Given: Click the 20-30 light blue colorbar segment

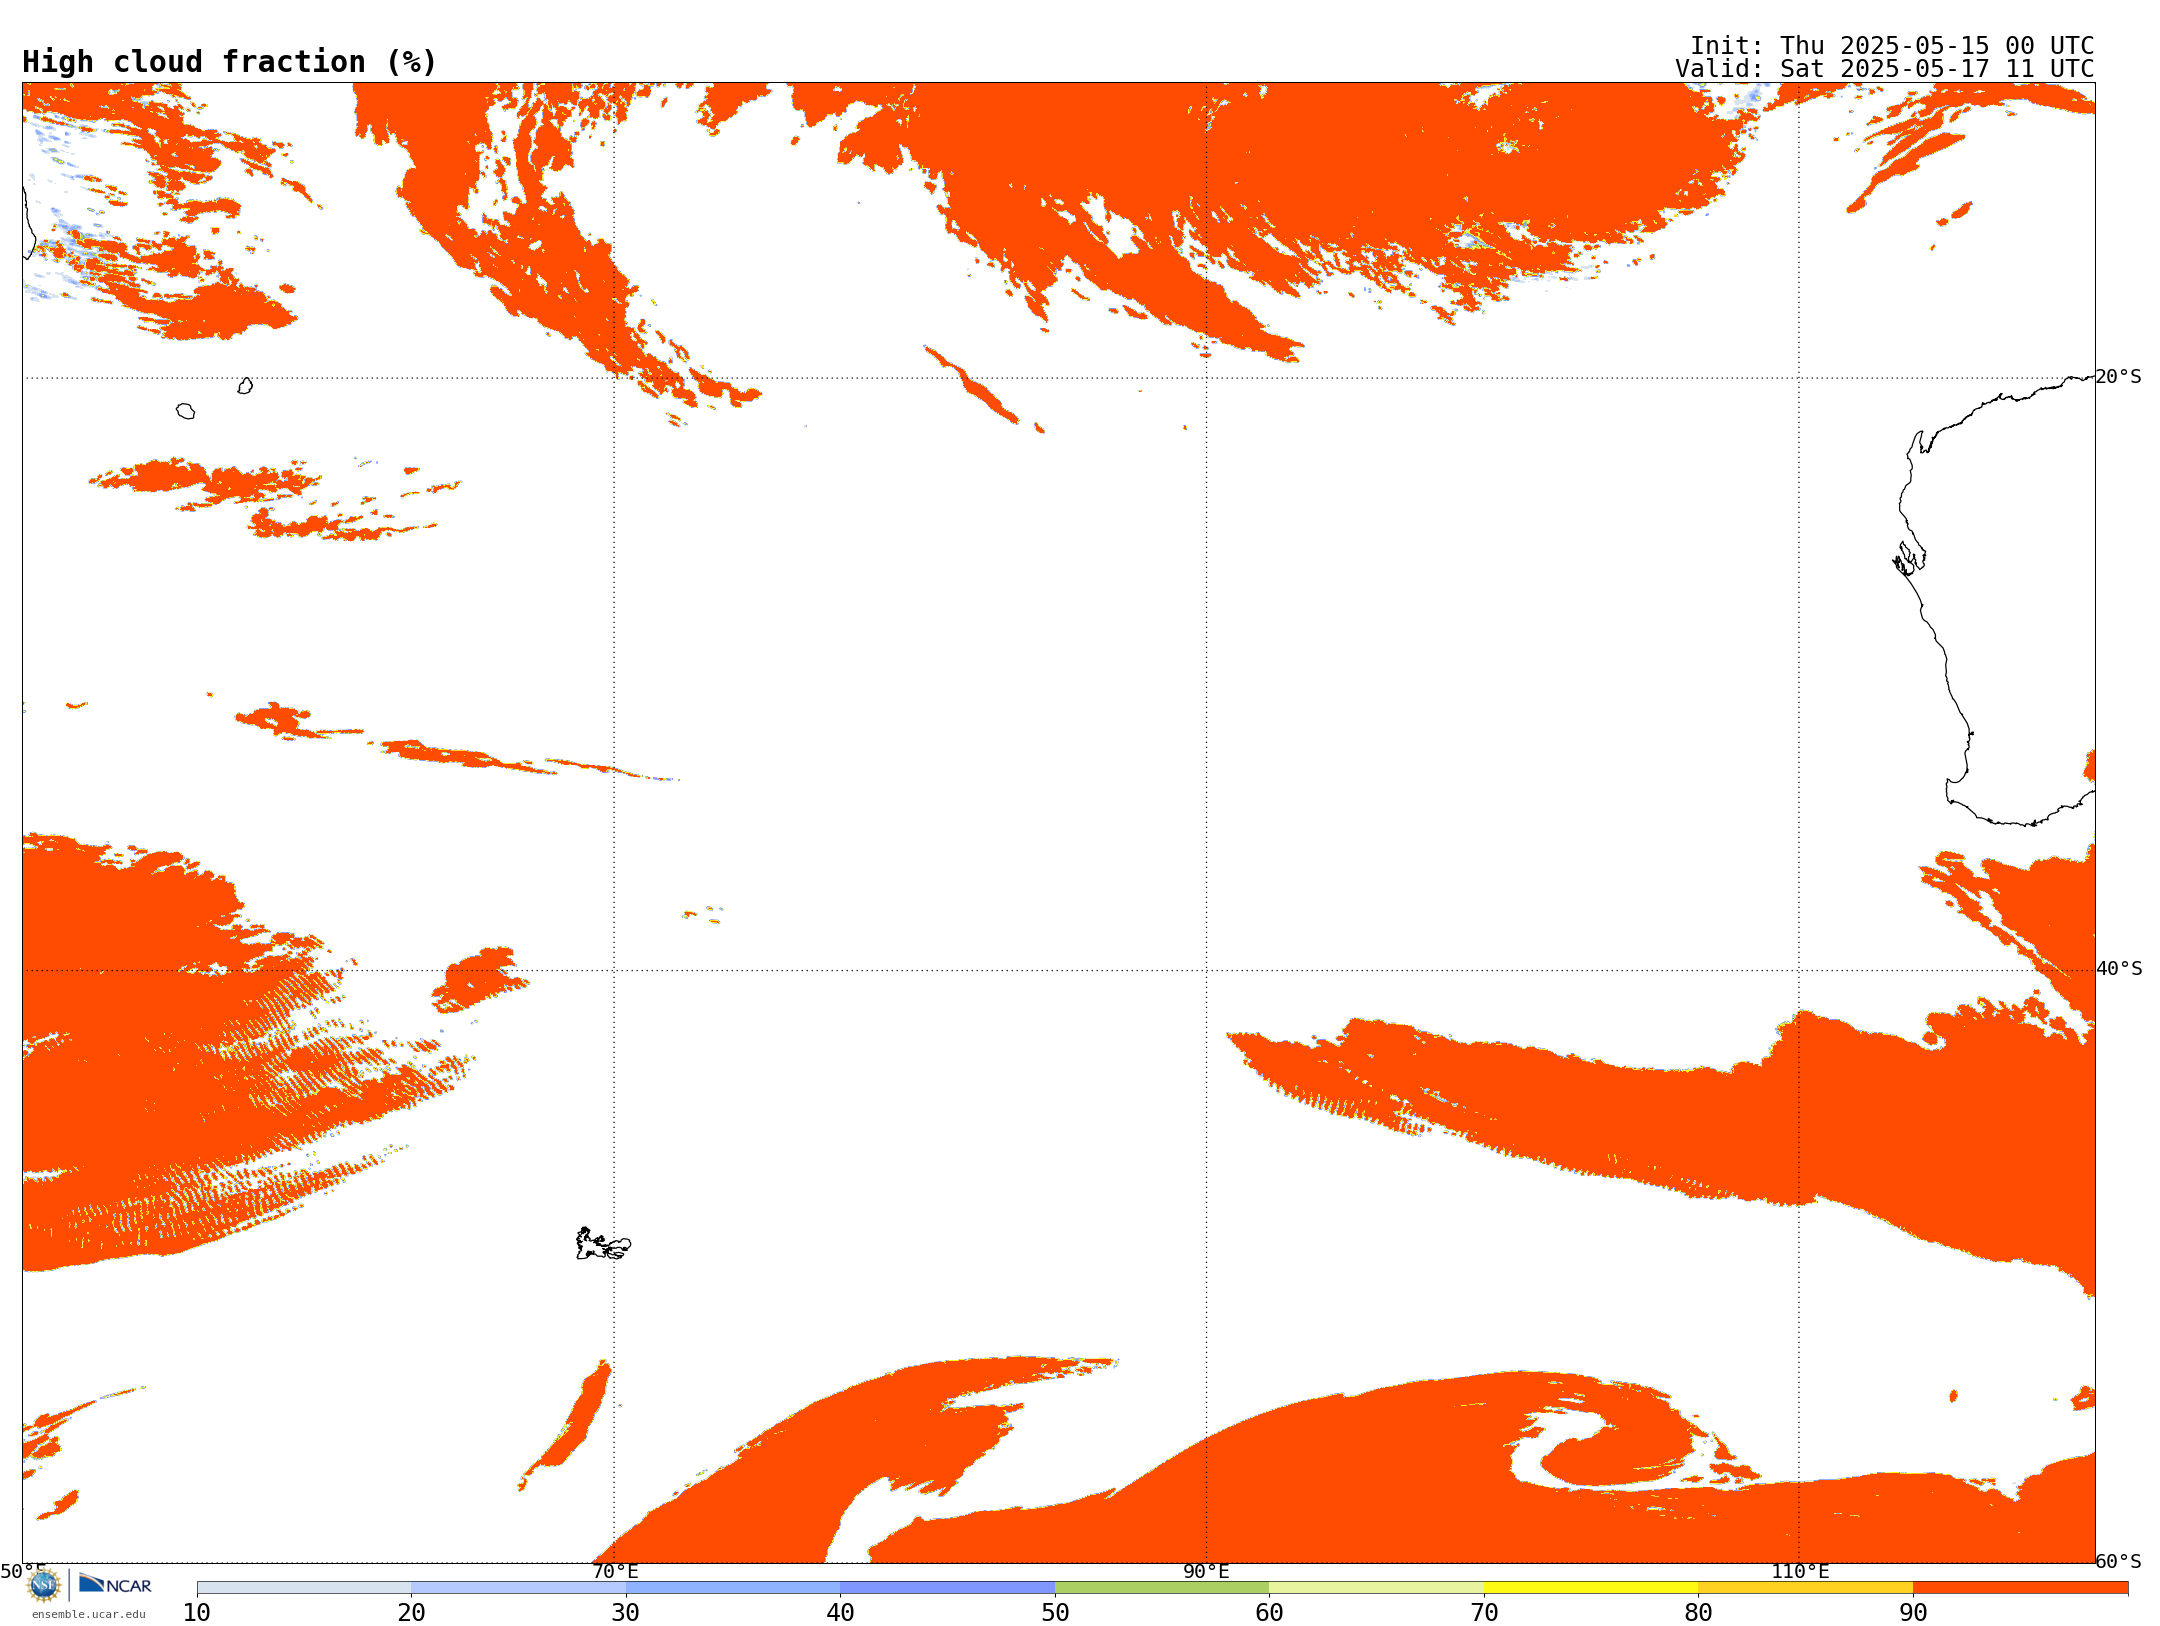Looking at the screenshot, I should tap(518, 1588).
